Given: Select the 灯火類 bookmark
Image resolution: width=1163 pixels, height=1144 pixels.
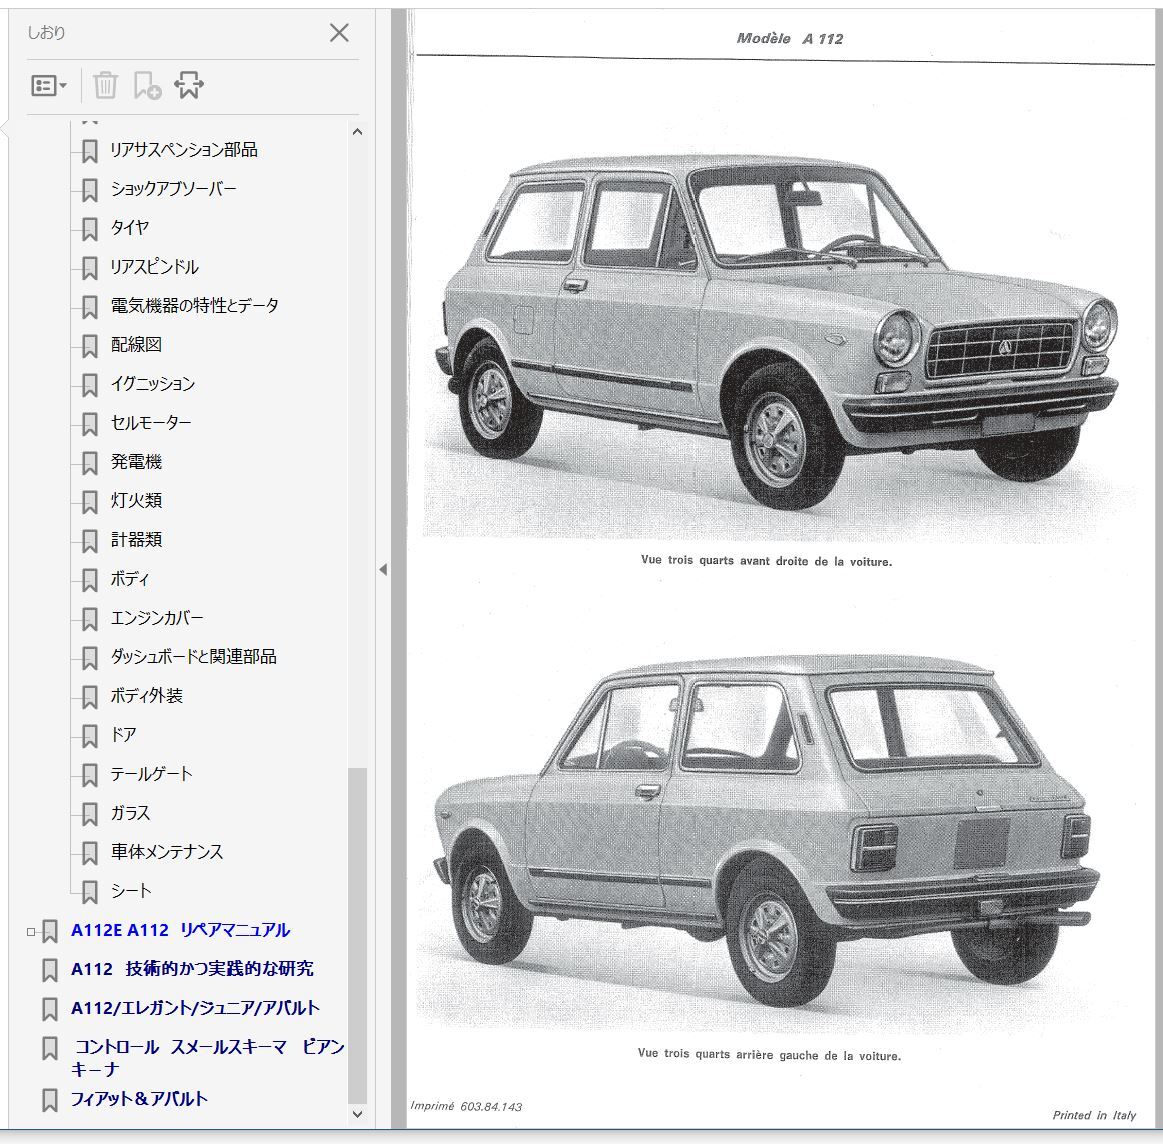Looking at the screenshot, I should tap(136, 501).
